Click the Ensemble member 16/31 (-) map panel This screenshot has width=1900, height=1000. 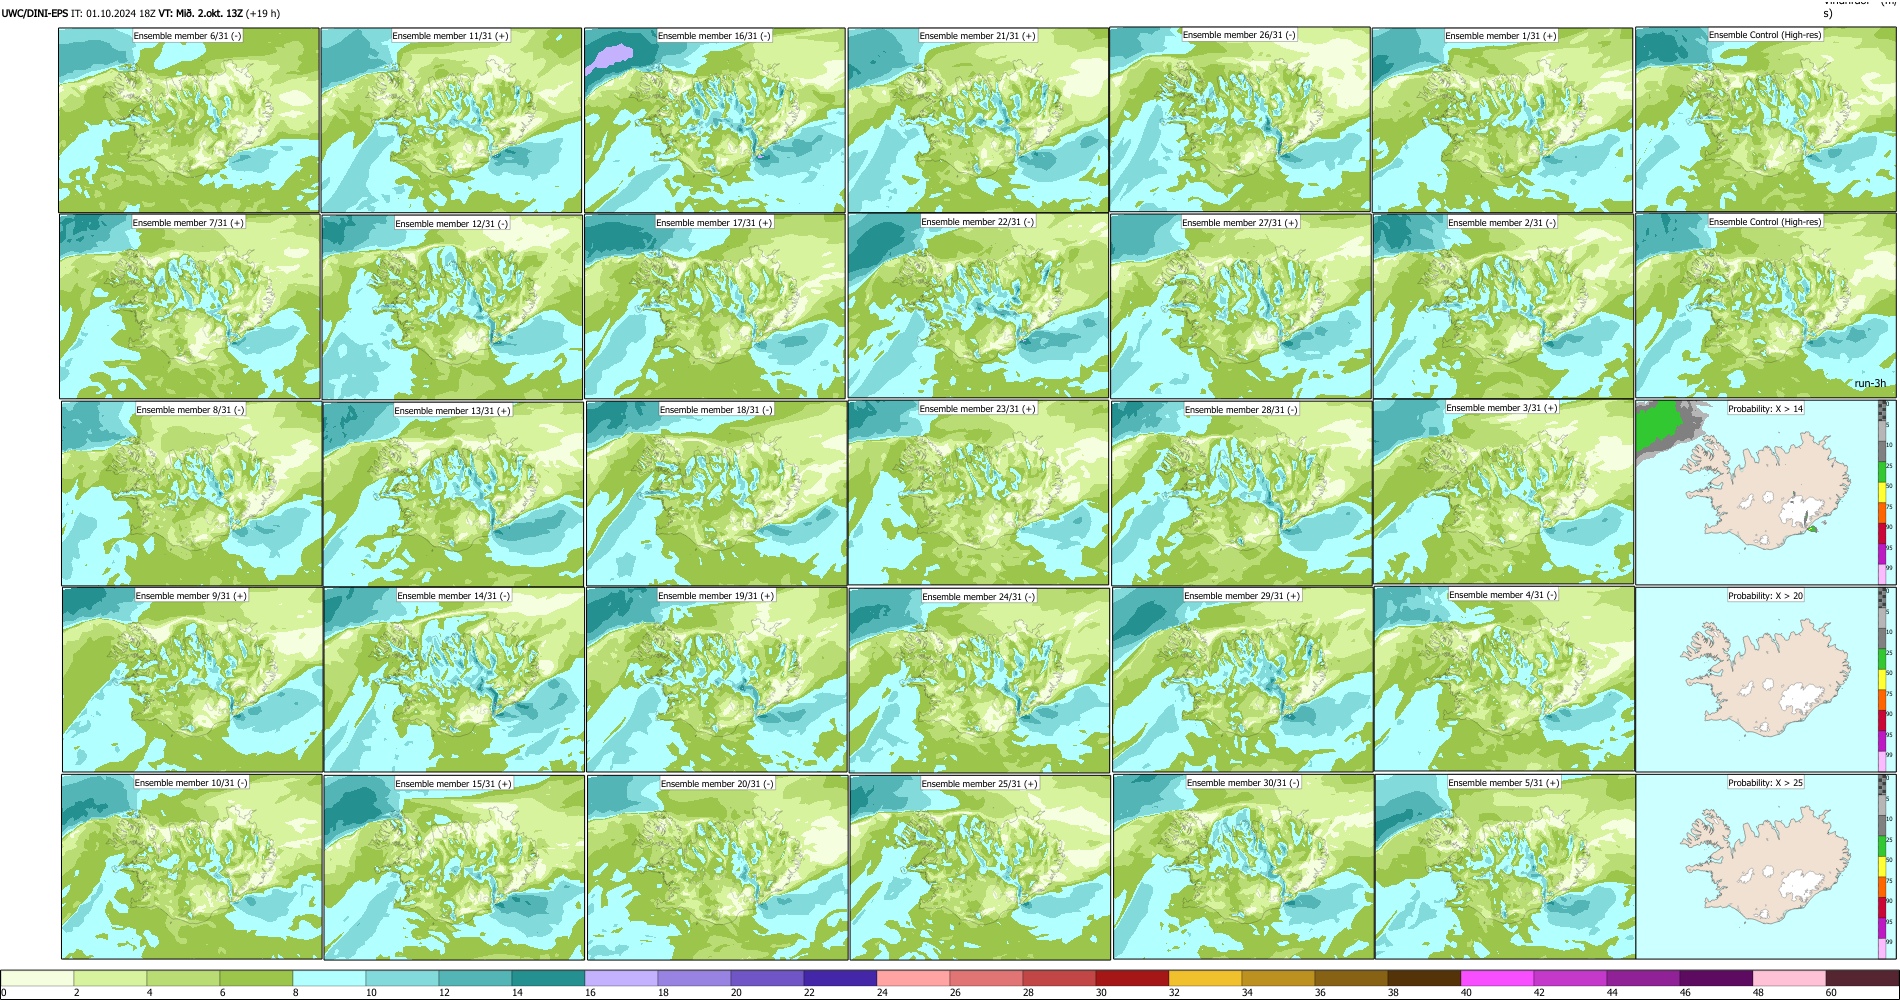click(x=715, y=120)
